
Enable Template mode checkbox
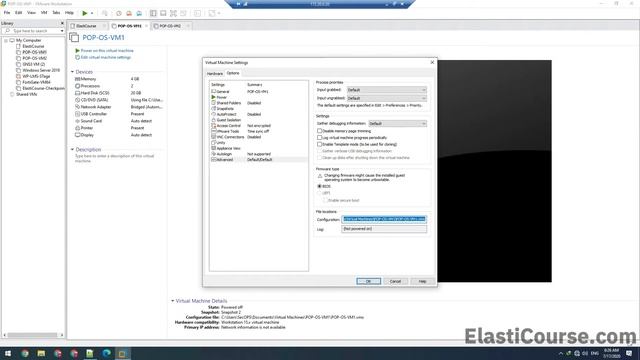(x=320, y=144)
